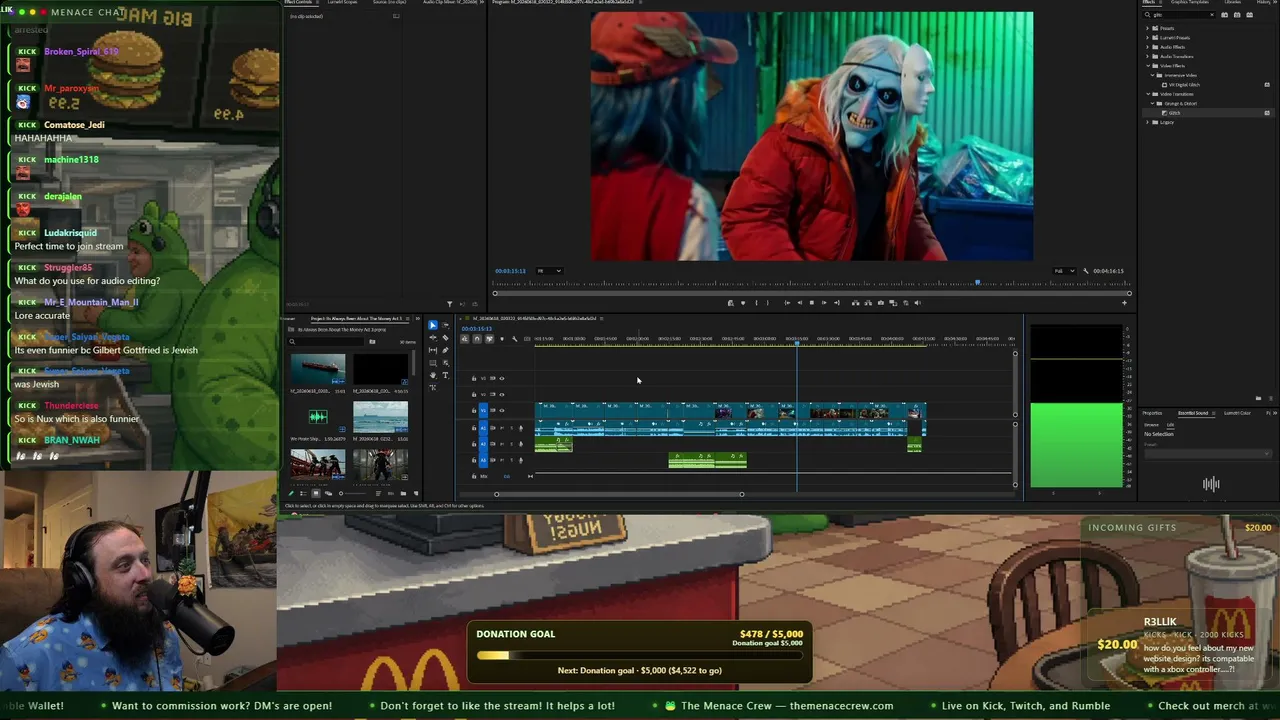The image size is (1280, 720).
Task: Switch to the Lumetri Scopes tab
Action: click(x=343, y=3)
